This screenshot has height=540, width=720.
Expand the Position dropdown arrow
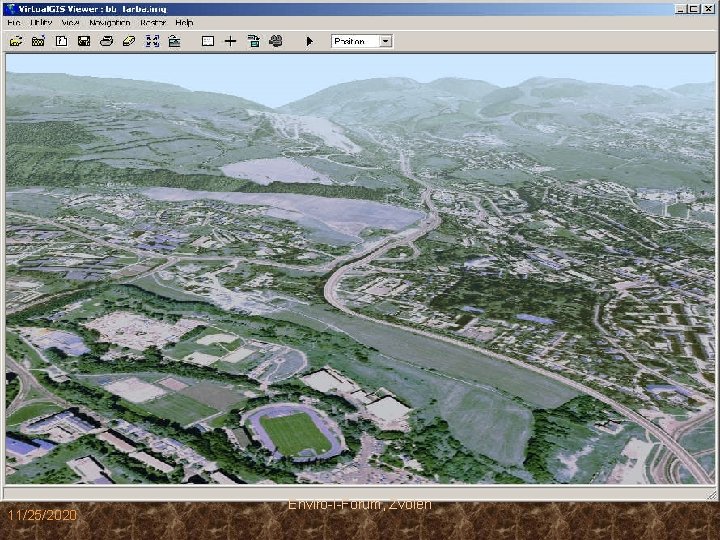click(385, 42)
